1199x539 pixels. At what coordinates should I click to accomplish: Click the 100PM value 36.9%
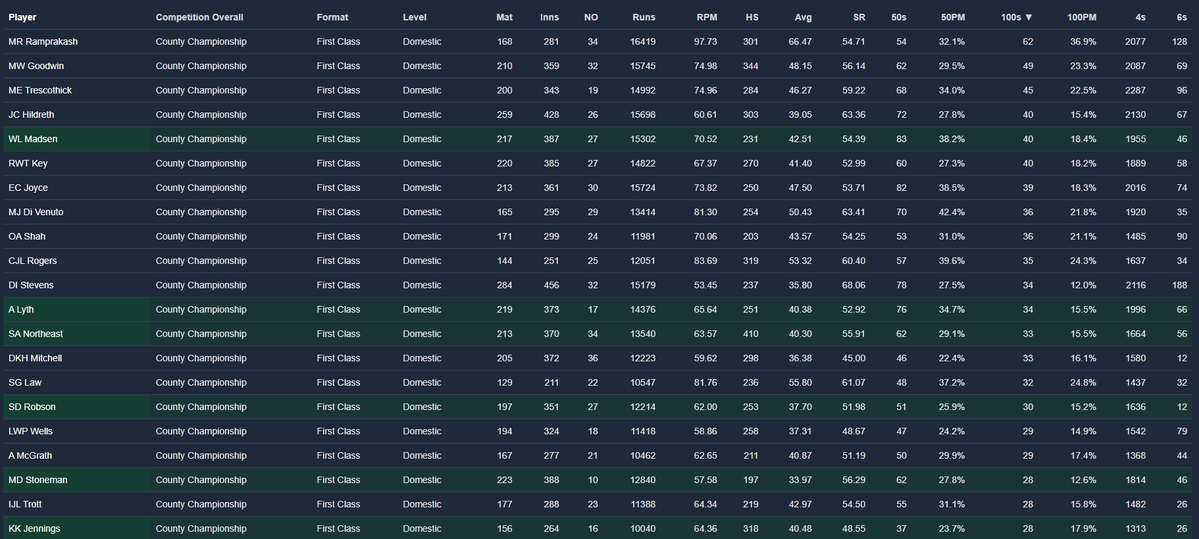[x=1082, y=41]
